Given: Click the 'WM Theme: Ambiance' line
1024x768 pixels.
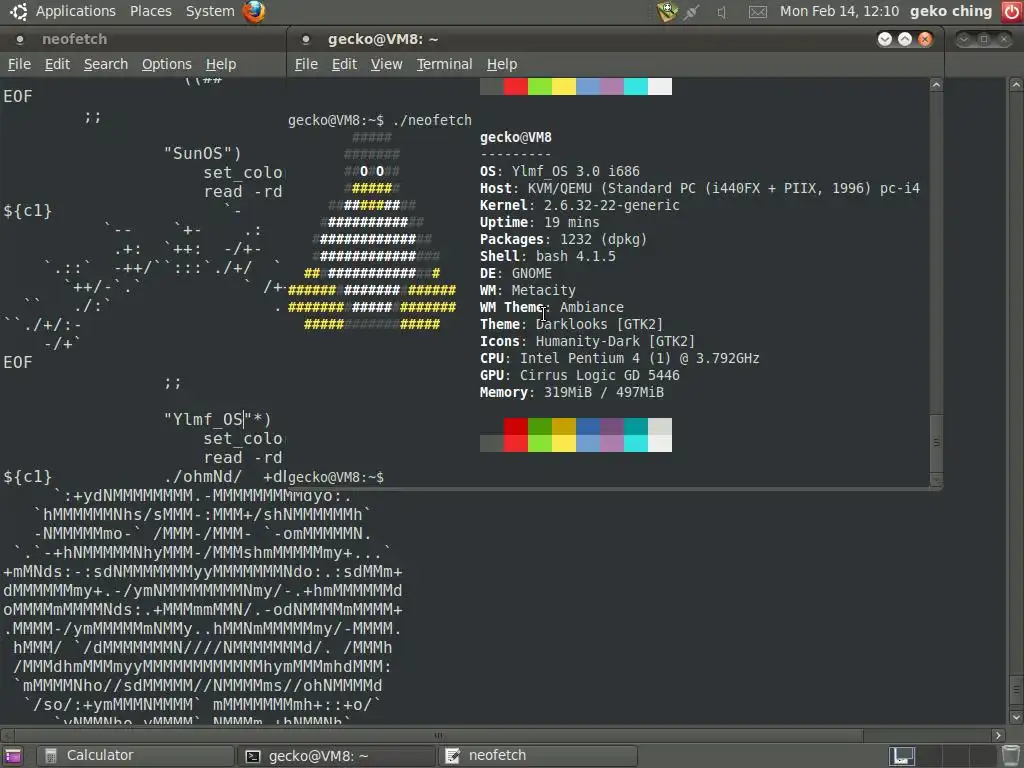Looking at the screenshot, I should coord(552,307).
